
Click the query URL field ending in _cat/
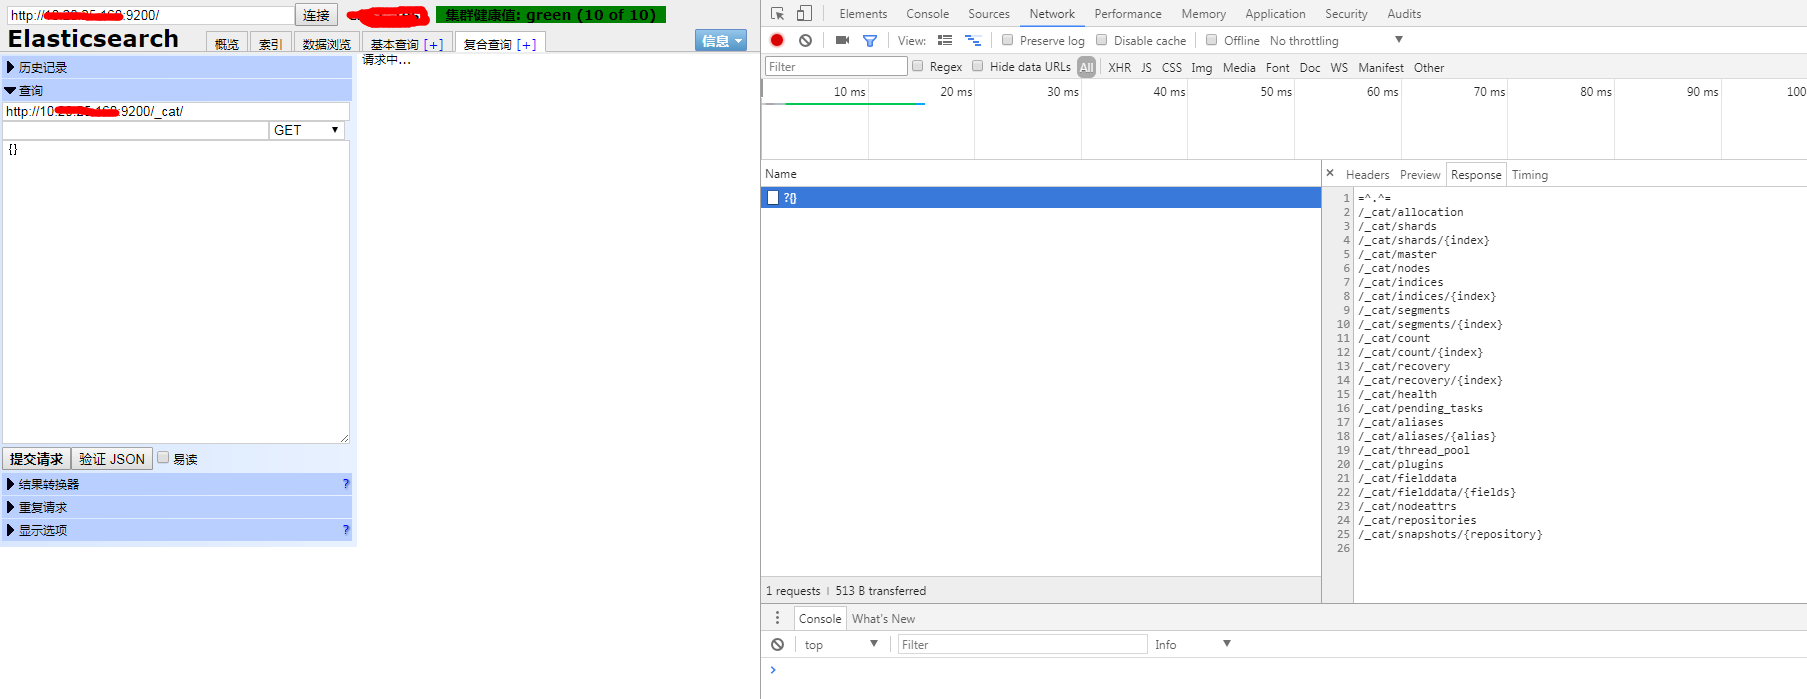176,111
